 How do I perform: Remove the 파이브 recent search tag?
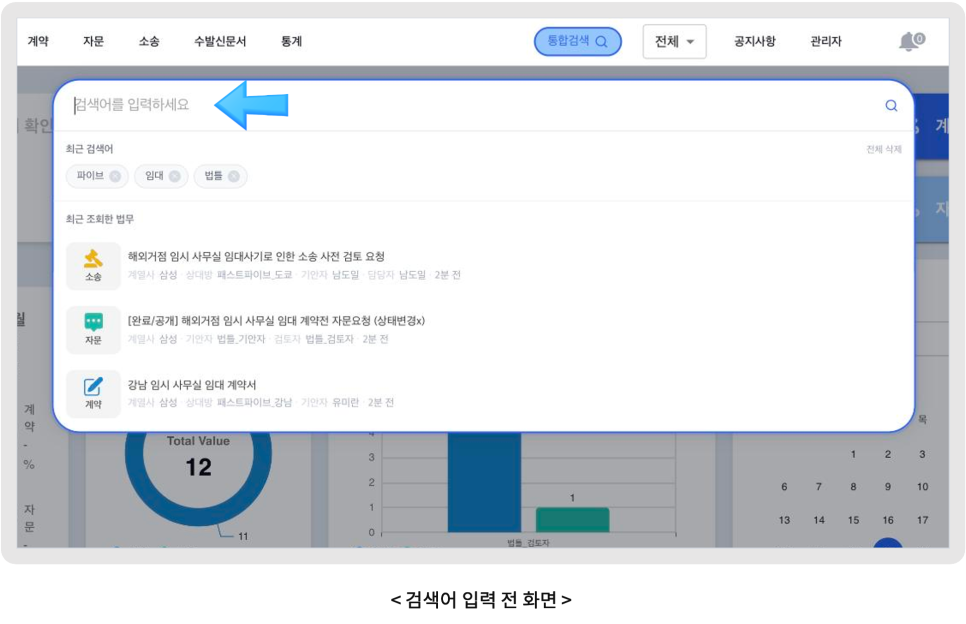(x=115, y=176)
